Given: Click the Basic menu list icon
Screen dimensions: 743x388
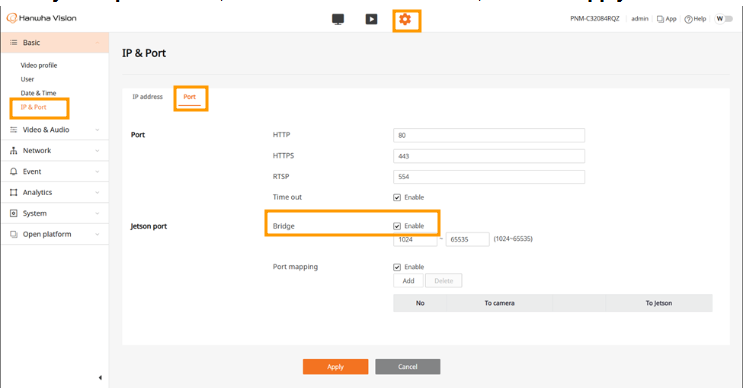Looking at the screenshot, I should [x=14, y=43].
